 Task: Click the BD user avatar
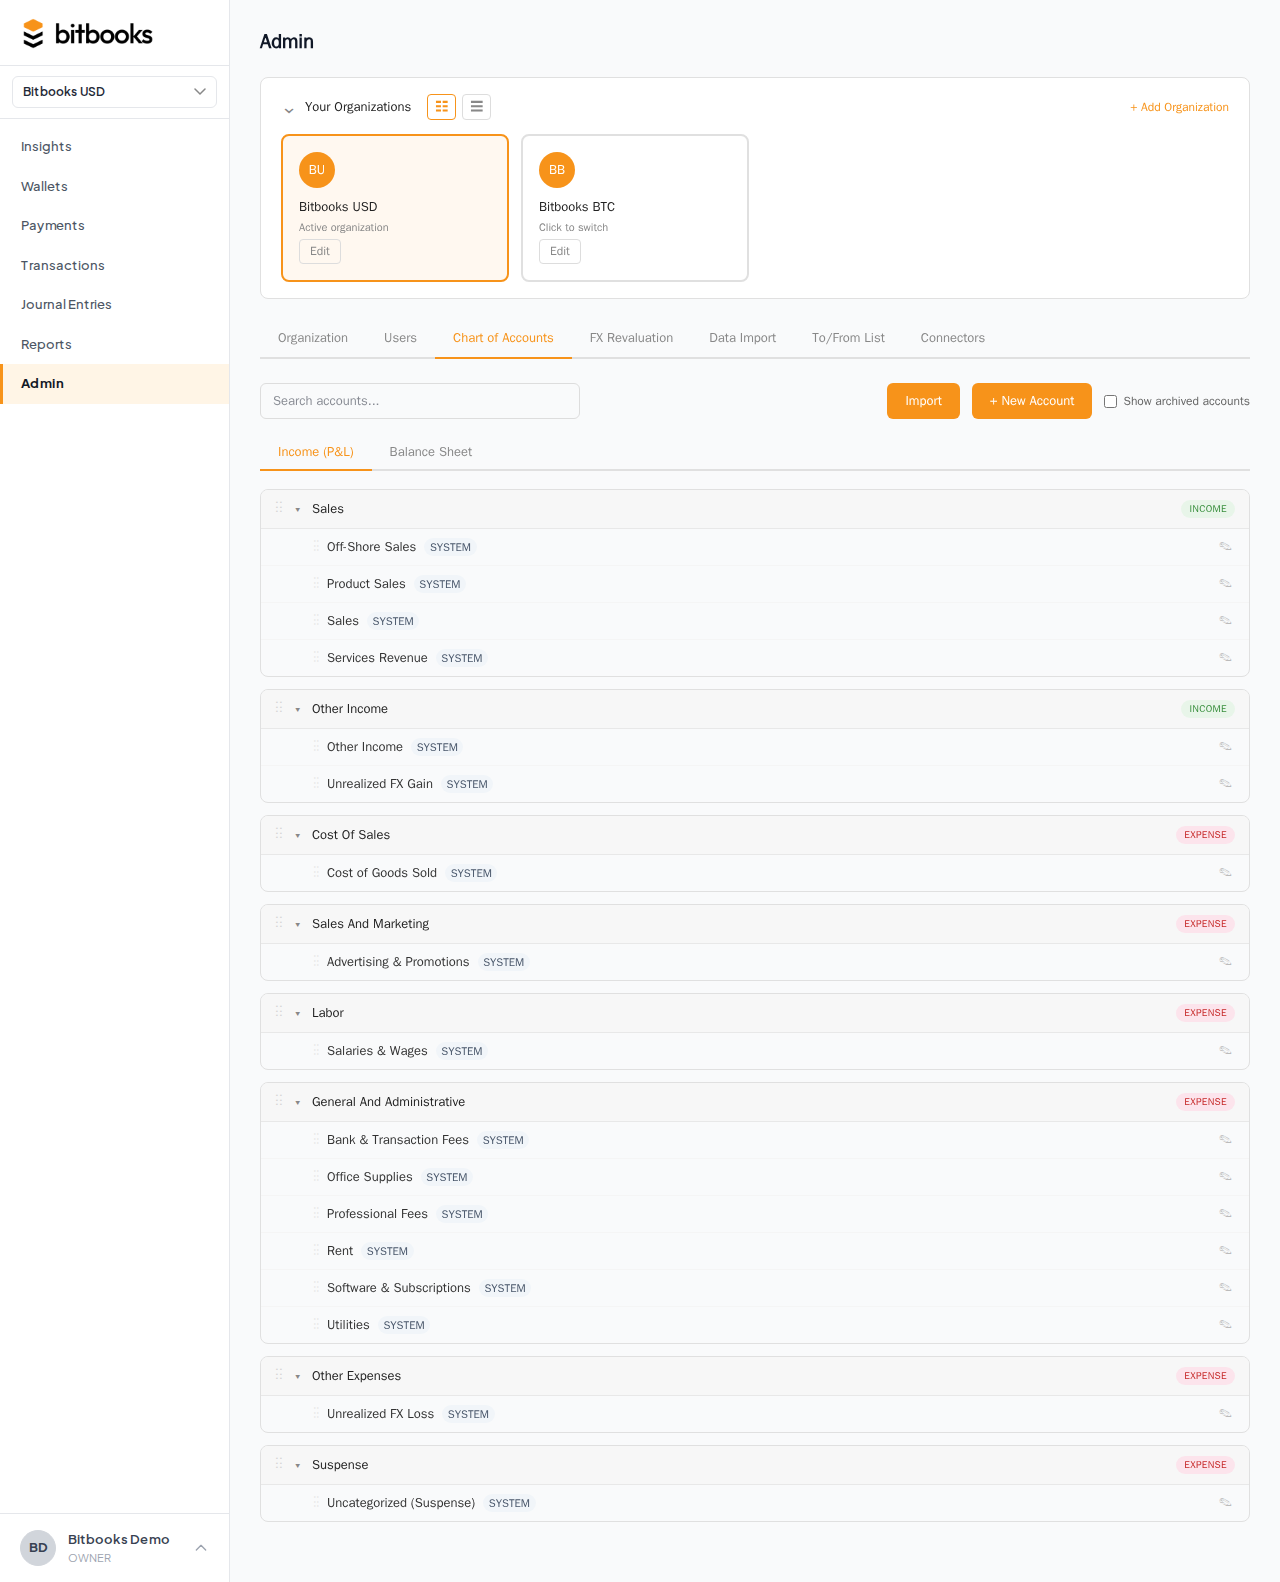point(38,1548)
